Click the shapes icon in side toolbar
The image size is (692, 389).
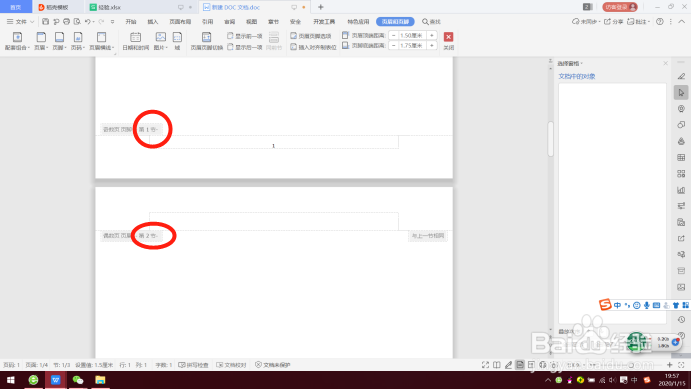click(x=681, y=125)
